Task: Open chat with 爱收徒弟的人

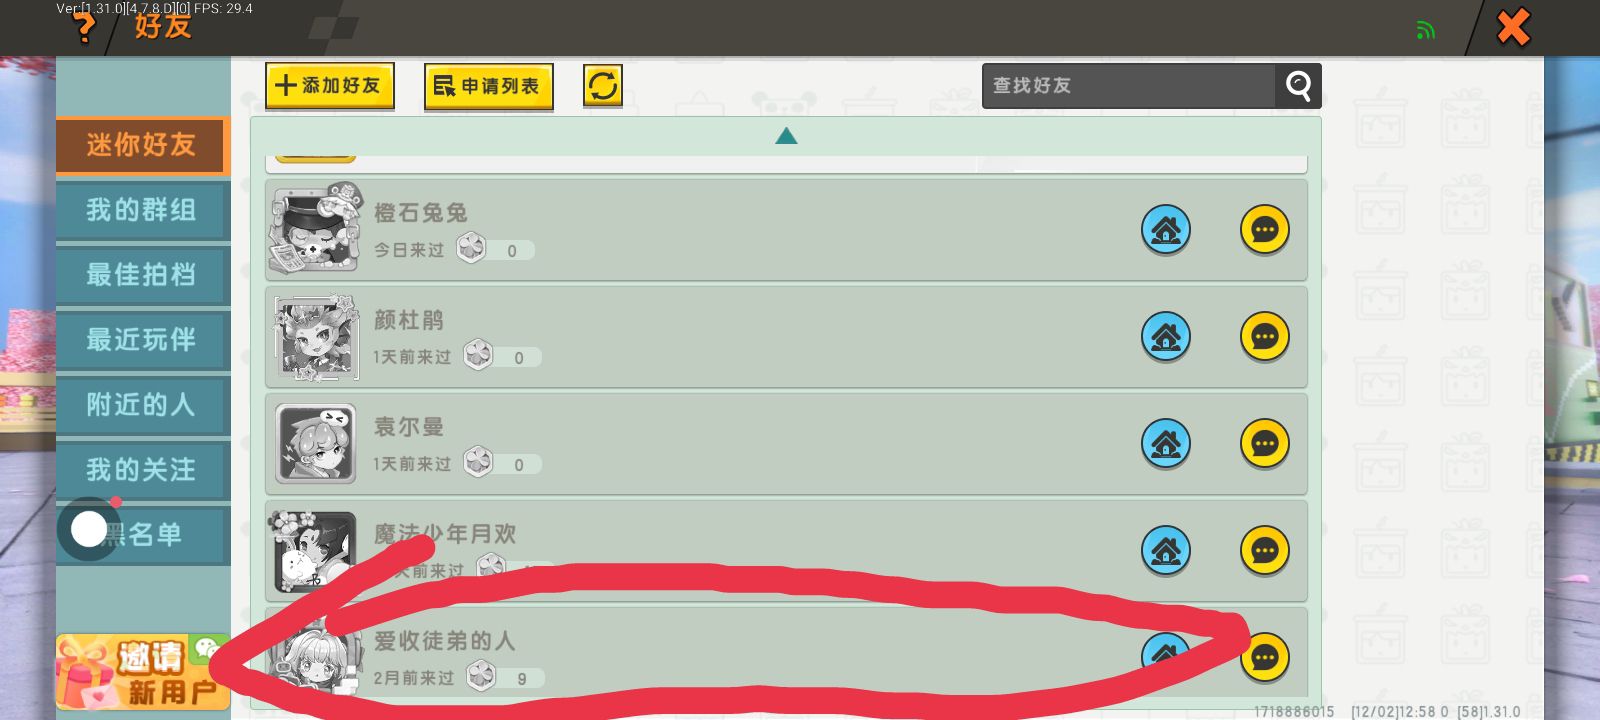Action: click(1265, 658)
